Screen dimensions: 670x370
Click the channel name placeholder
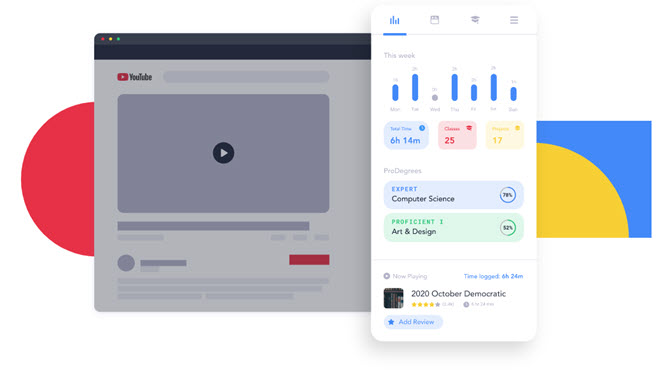[163, 263]
